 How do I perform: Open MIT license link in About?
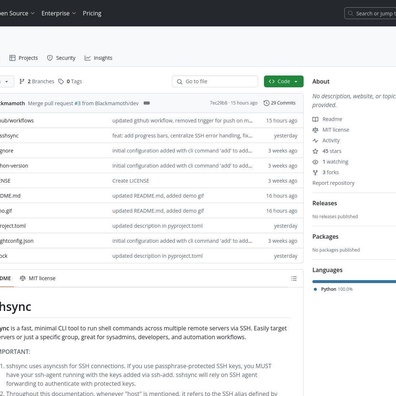coord(336,130)
